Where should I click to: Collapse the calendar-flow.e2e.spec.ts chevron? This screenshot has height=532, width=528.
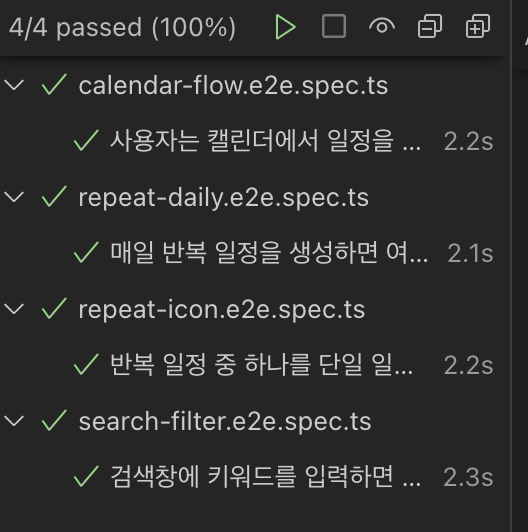click(14, 85)
